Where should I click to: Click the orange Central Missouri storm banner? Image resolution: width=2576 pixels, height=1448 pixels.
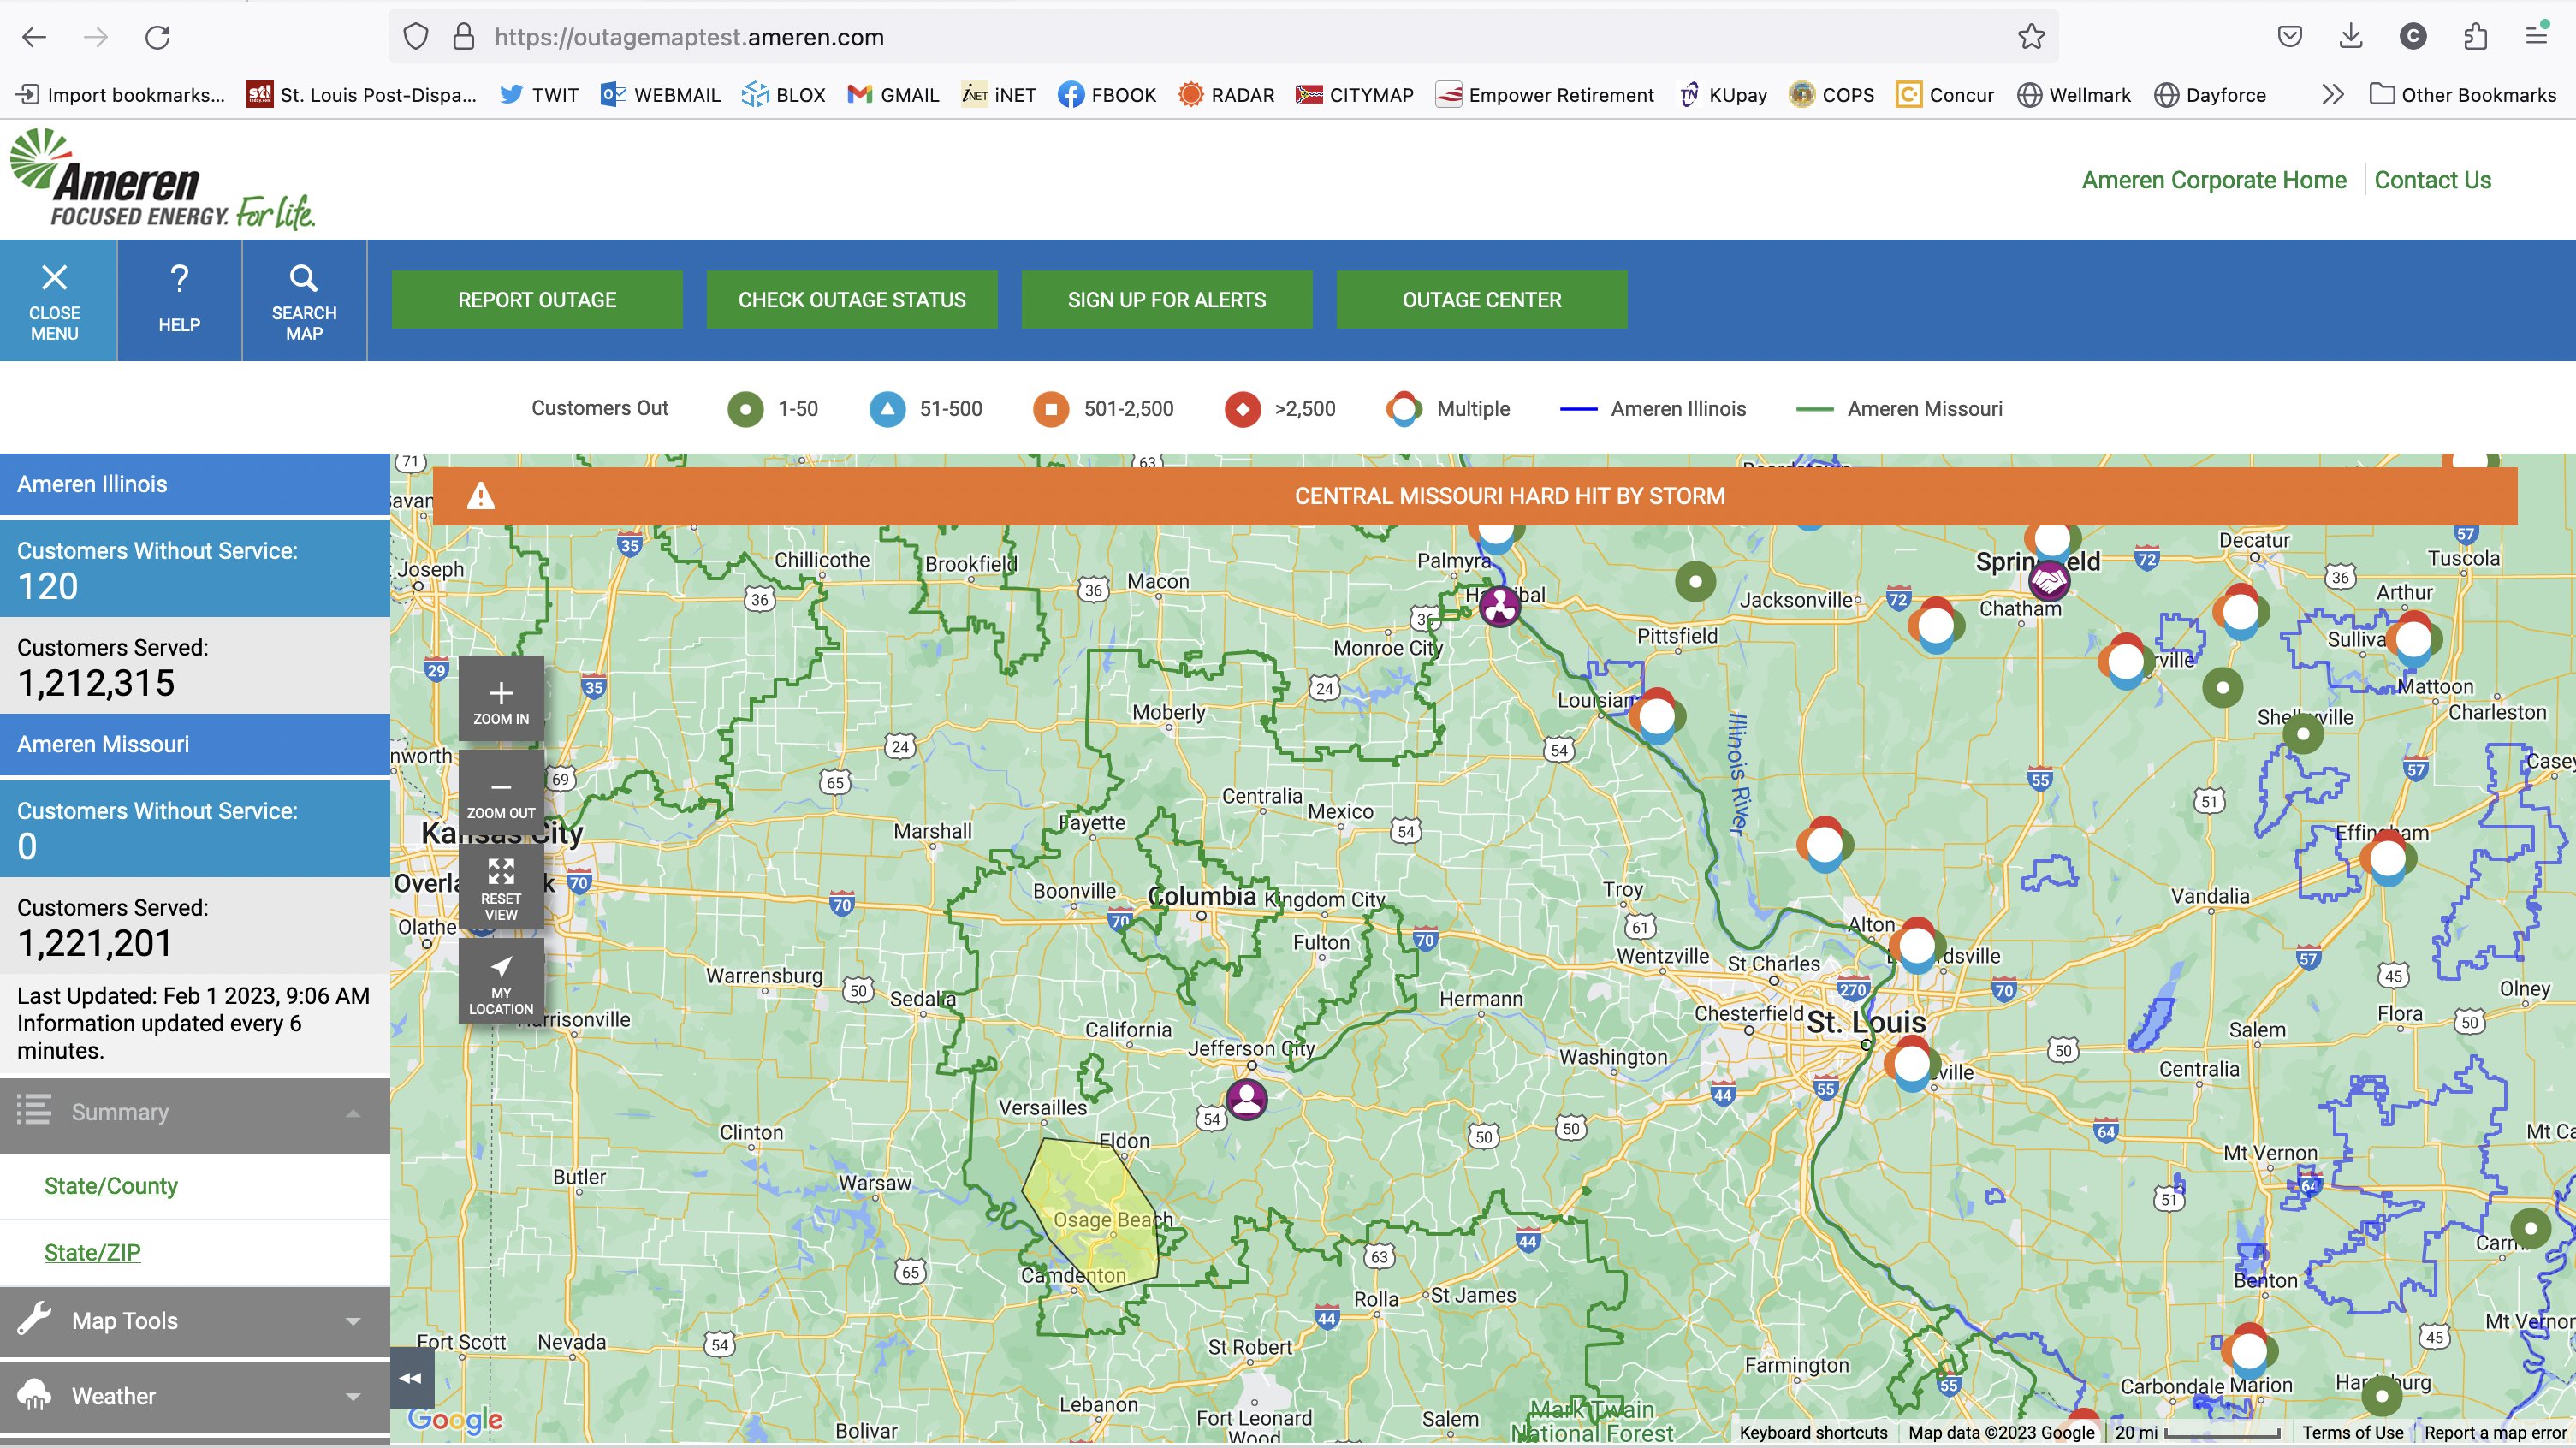click(x=1475, y=496)
